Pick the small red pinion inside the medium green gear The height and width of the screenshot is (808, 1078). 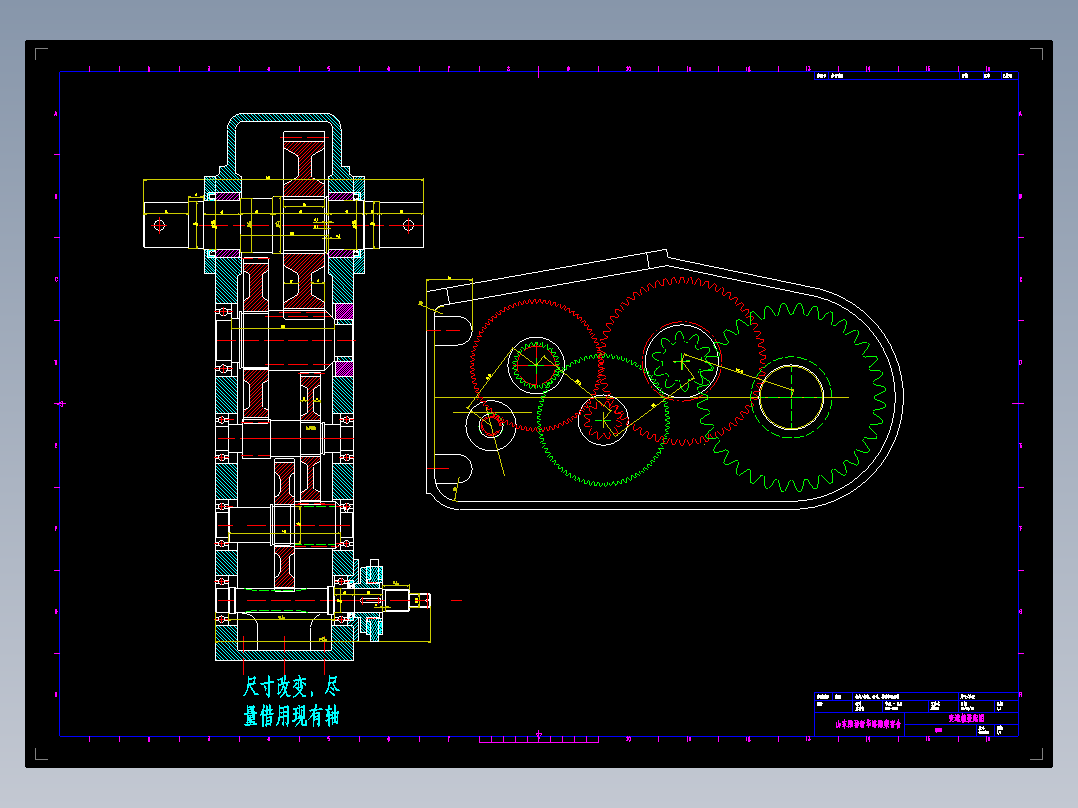(603, 419)
